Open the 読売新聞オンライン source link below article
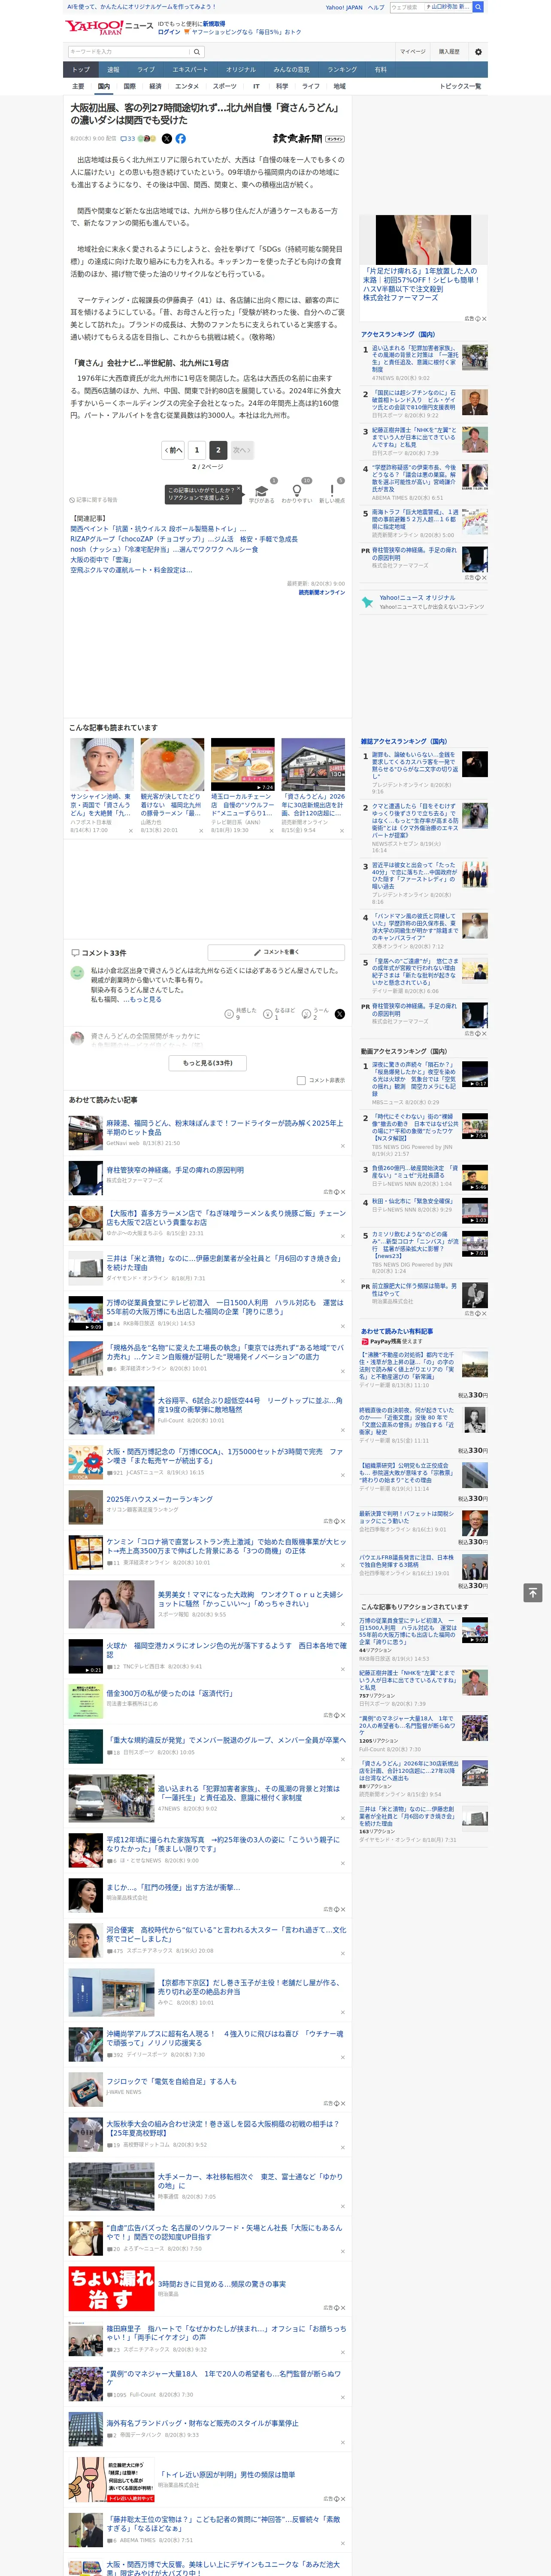 coord(321,592)
